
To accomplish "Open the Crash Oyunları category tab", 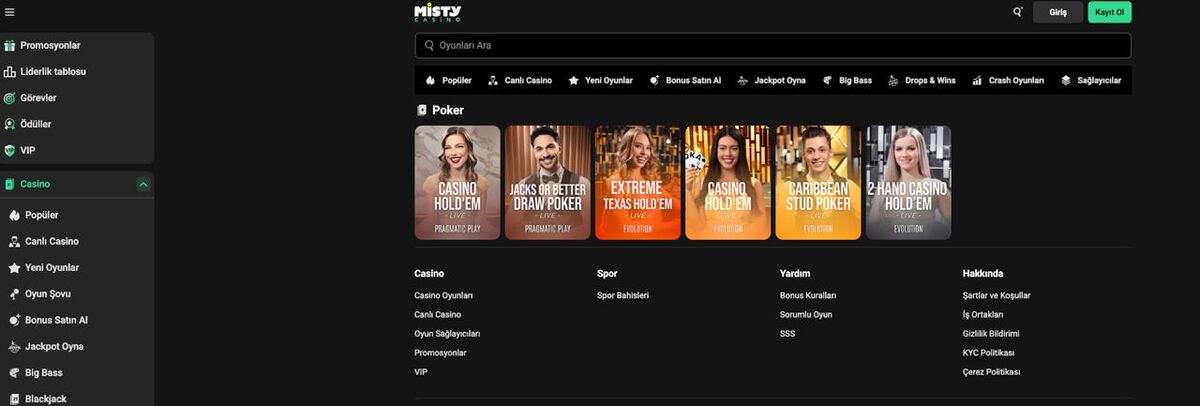I will pos(1008,80).
